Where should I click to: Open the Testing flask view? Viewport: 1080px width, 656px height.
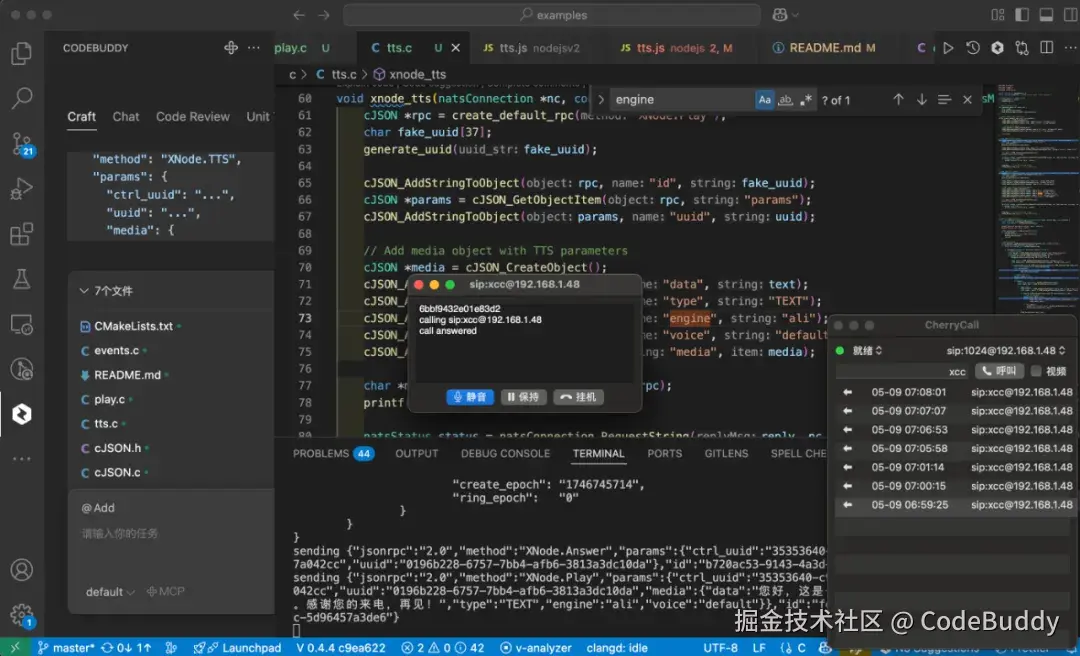(21, 279)
